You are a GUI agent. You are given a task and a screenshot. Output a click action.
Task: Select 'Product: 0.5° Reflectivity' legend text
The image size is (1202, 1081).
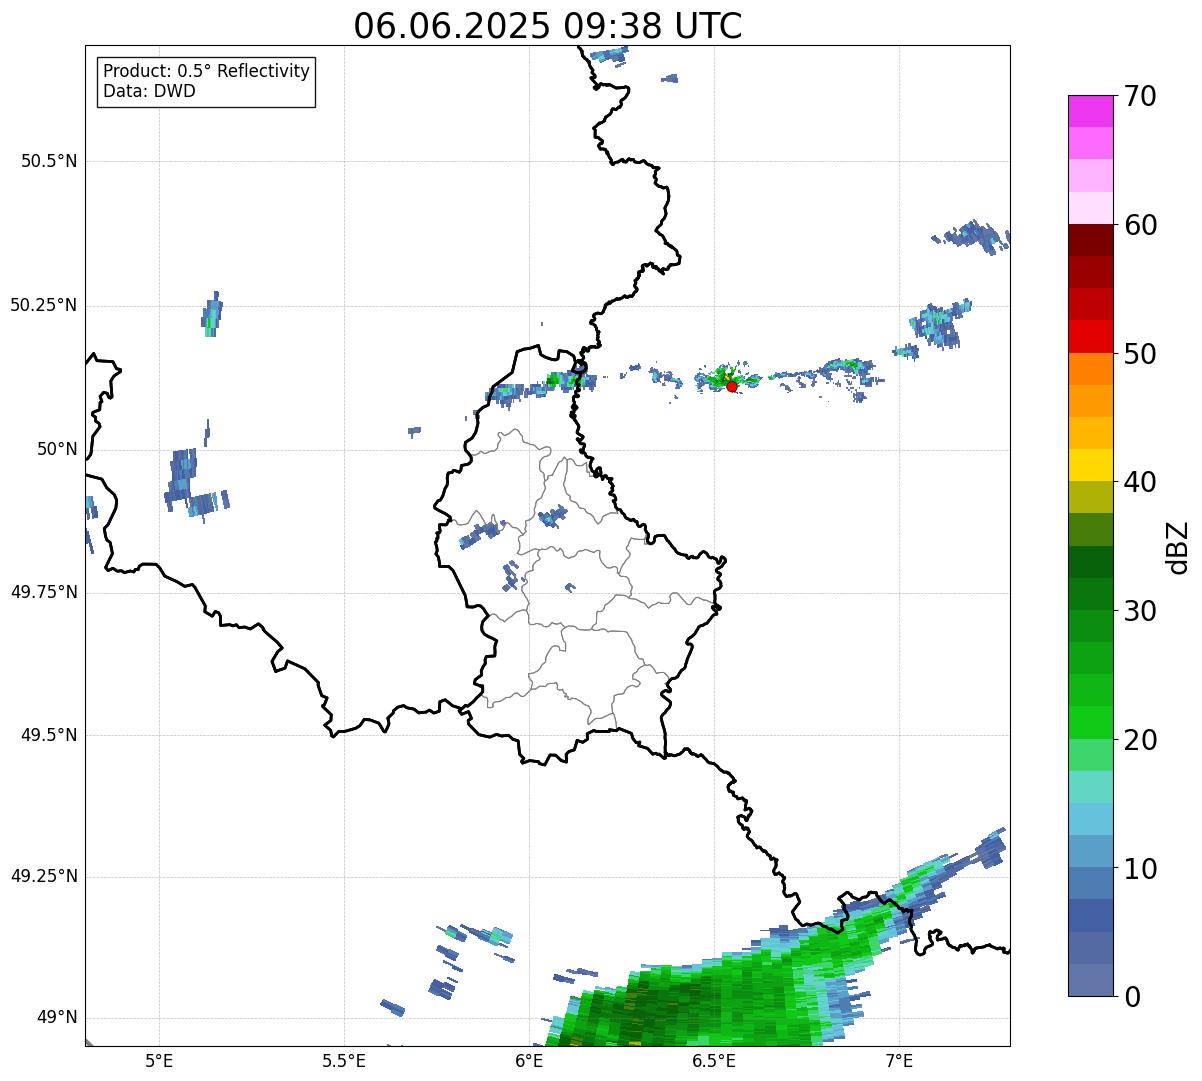(x=206, y=72)
